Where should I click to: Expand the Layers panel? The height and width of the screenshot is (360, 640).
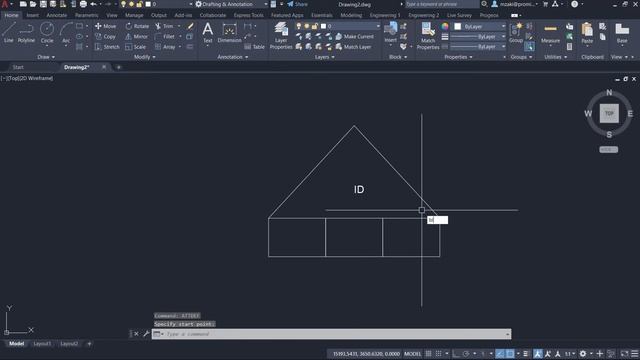(324, 57)
